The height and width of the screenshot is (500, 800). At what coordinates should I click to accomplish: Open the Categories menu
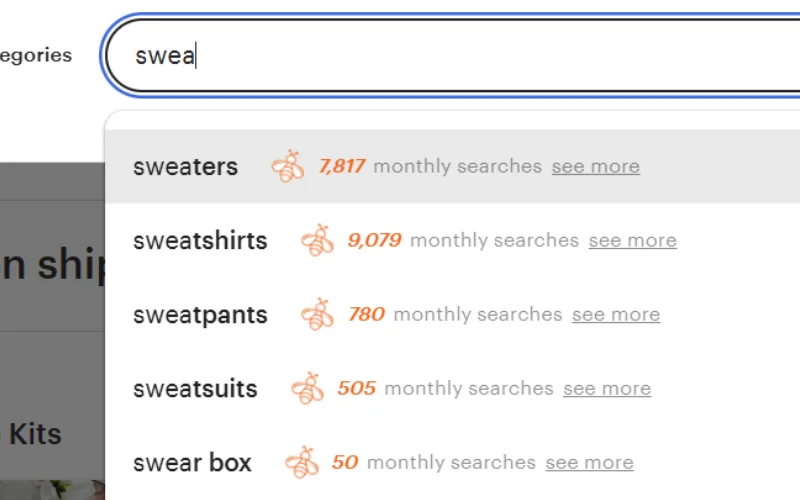tap(35, 56)
